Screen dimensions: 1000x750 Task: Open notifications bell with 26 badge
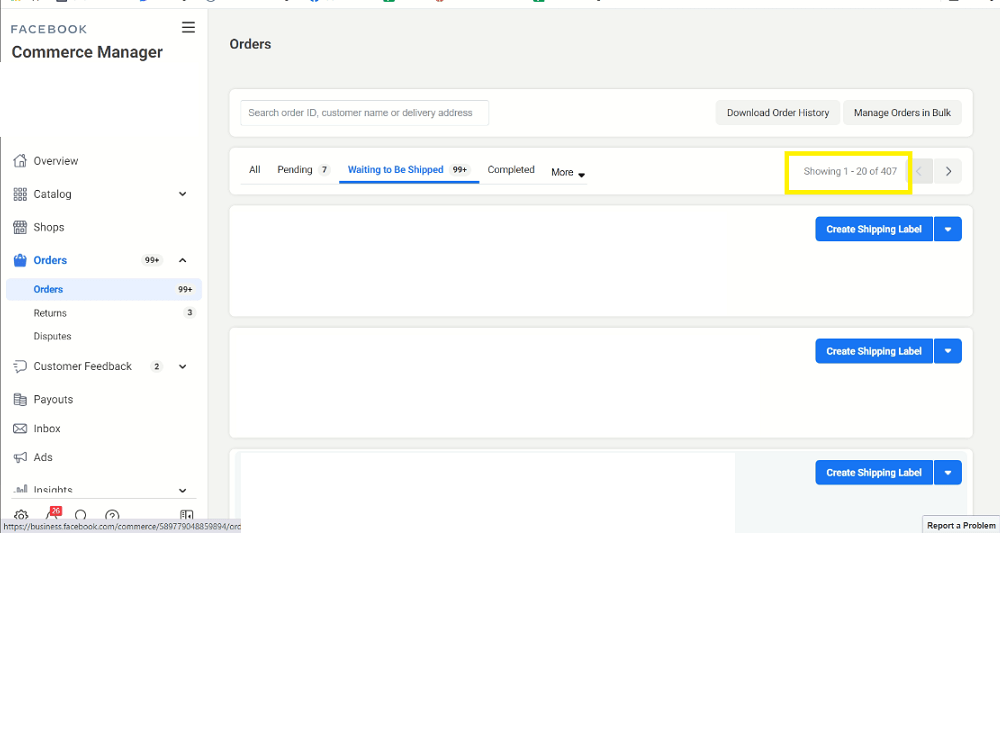pos(54,513)
